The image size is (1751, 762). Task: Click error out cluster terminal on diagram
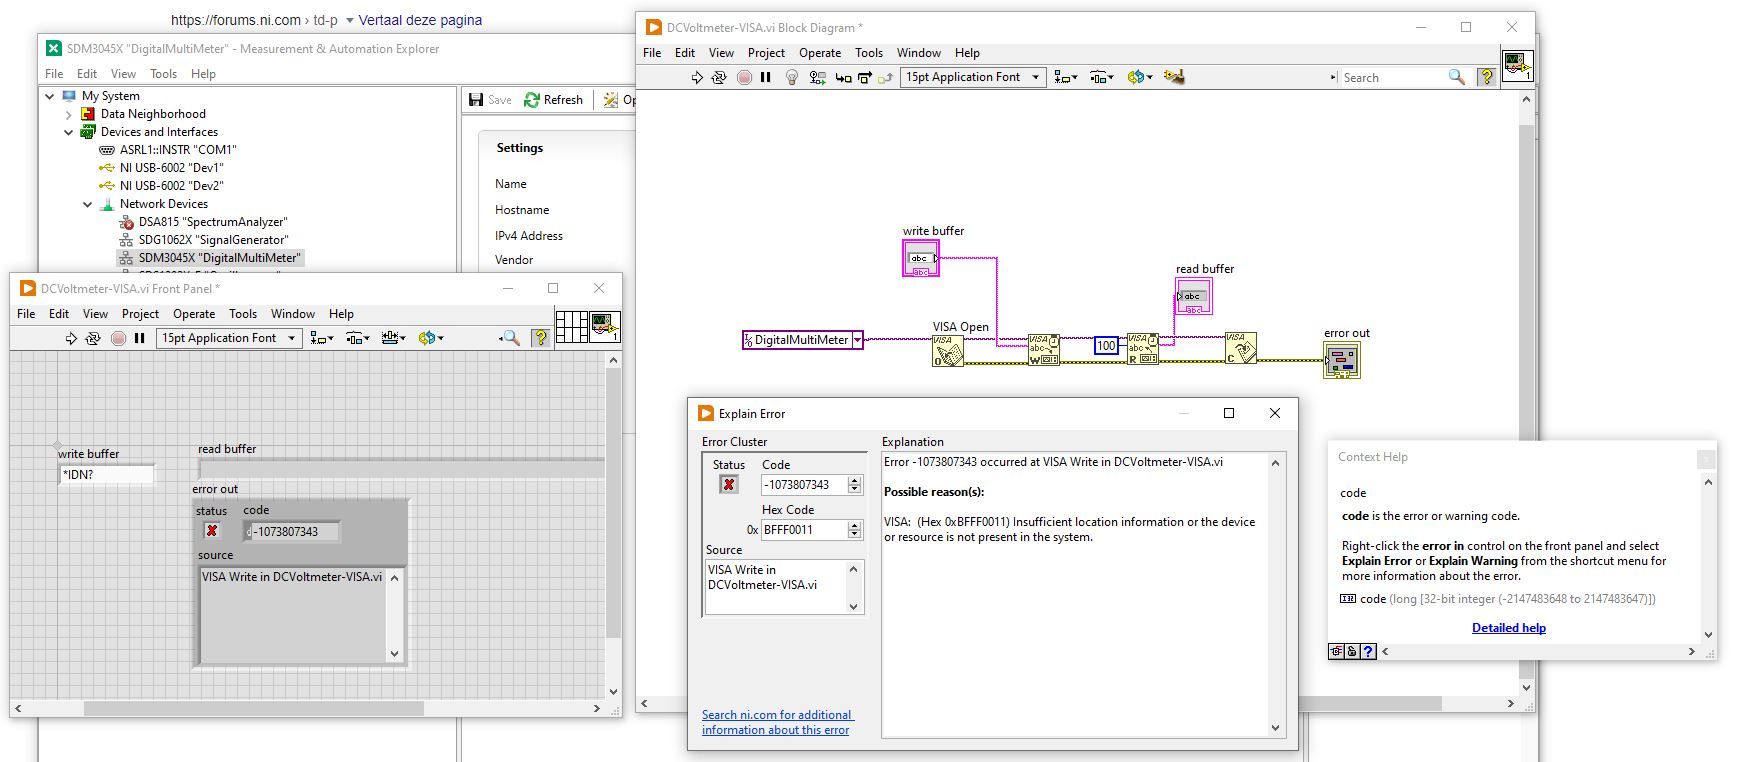1341,360
